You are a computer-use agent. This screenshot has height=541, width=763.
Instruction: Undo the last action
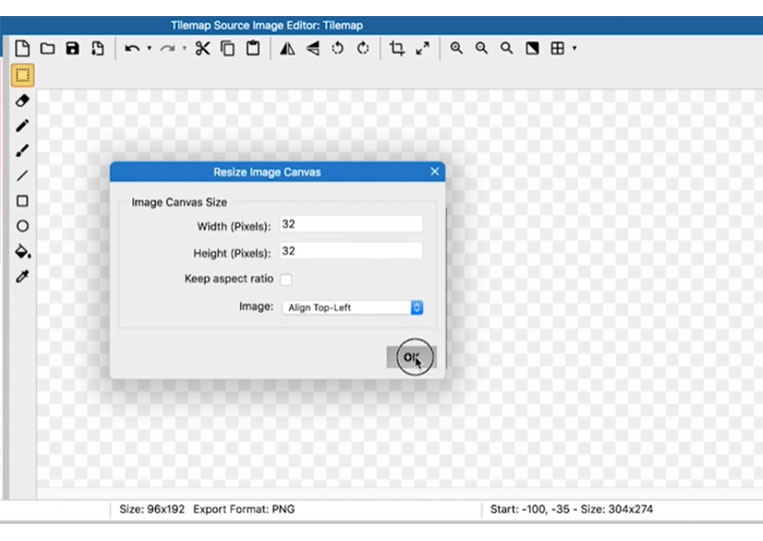click(x=132, y=49)
